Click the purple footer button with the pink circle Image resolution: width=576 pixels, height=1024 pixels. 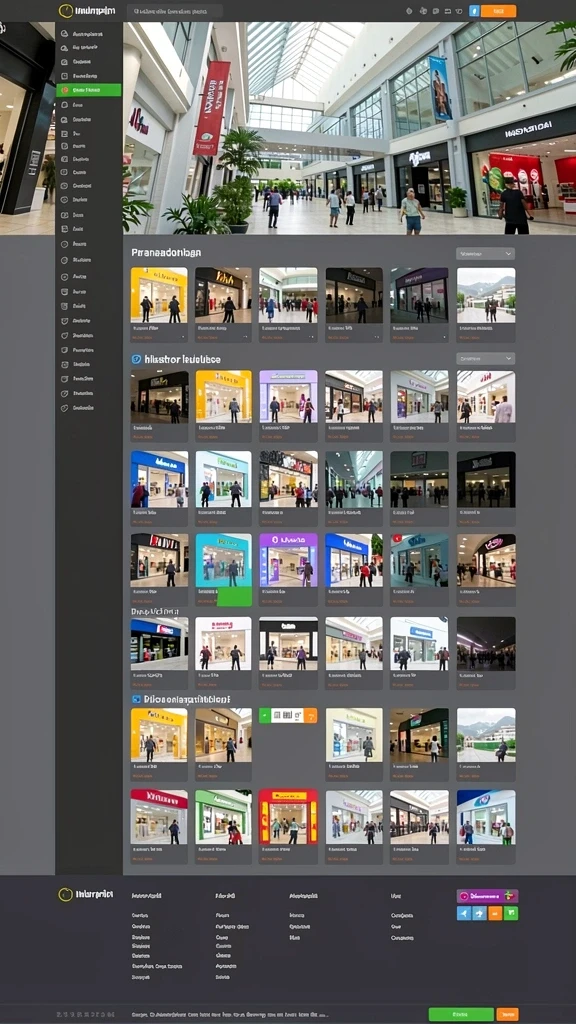coord(487,896)
